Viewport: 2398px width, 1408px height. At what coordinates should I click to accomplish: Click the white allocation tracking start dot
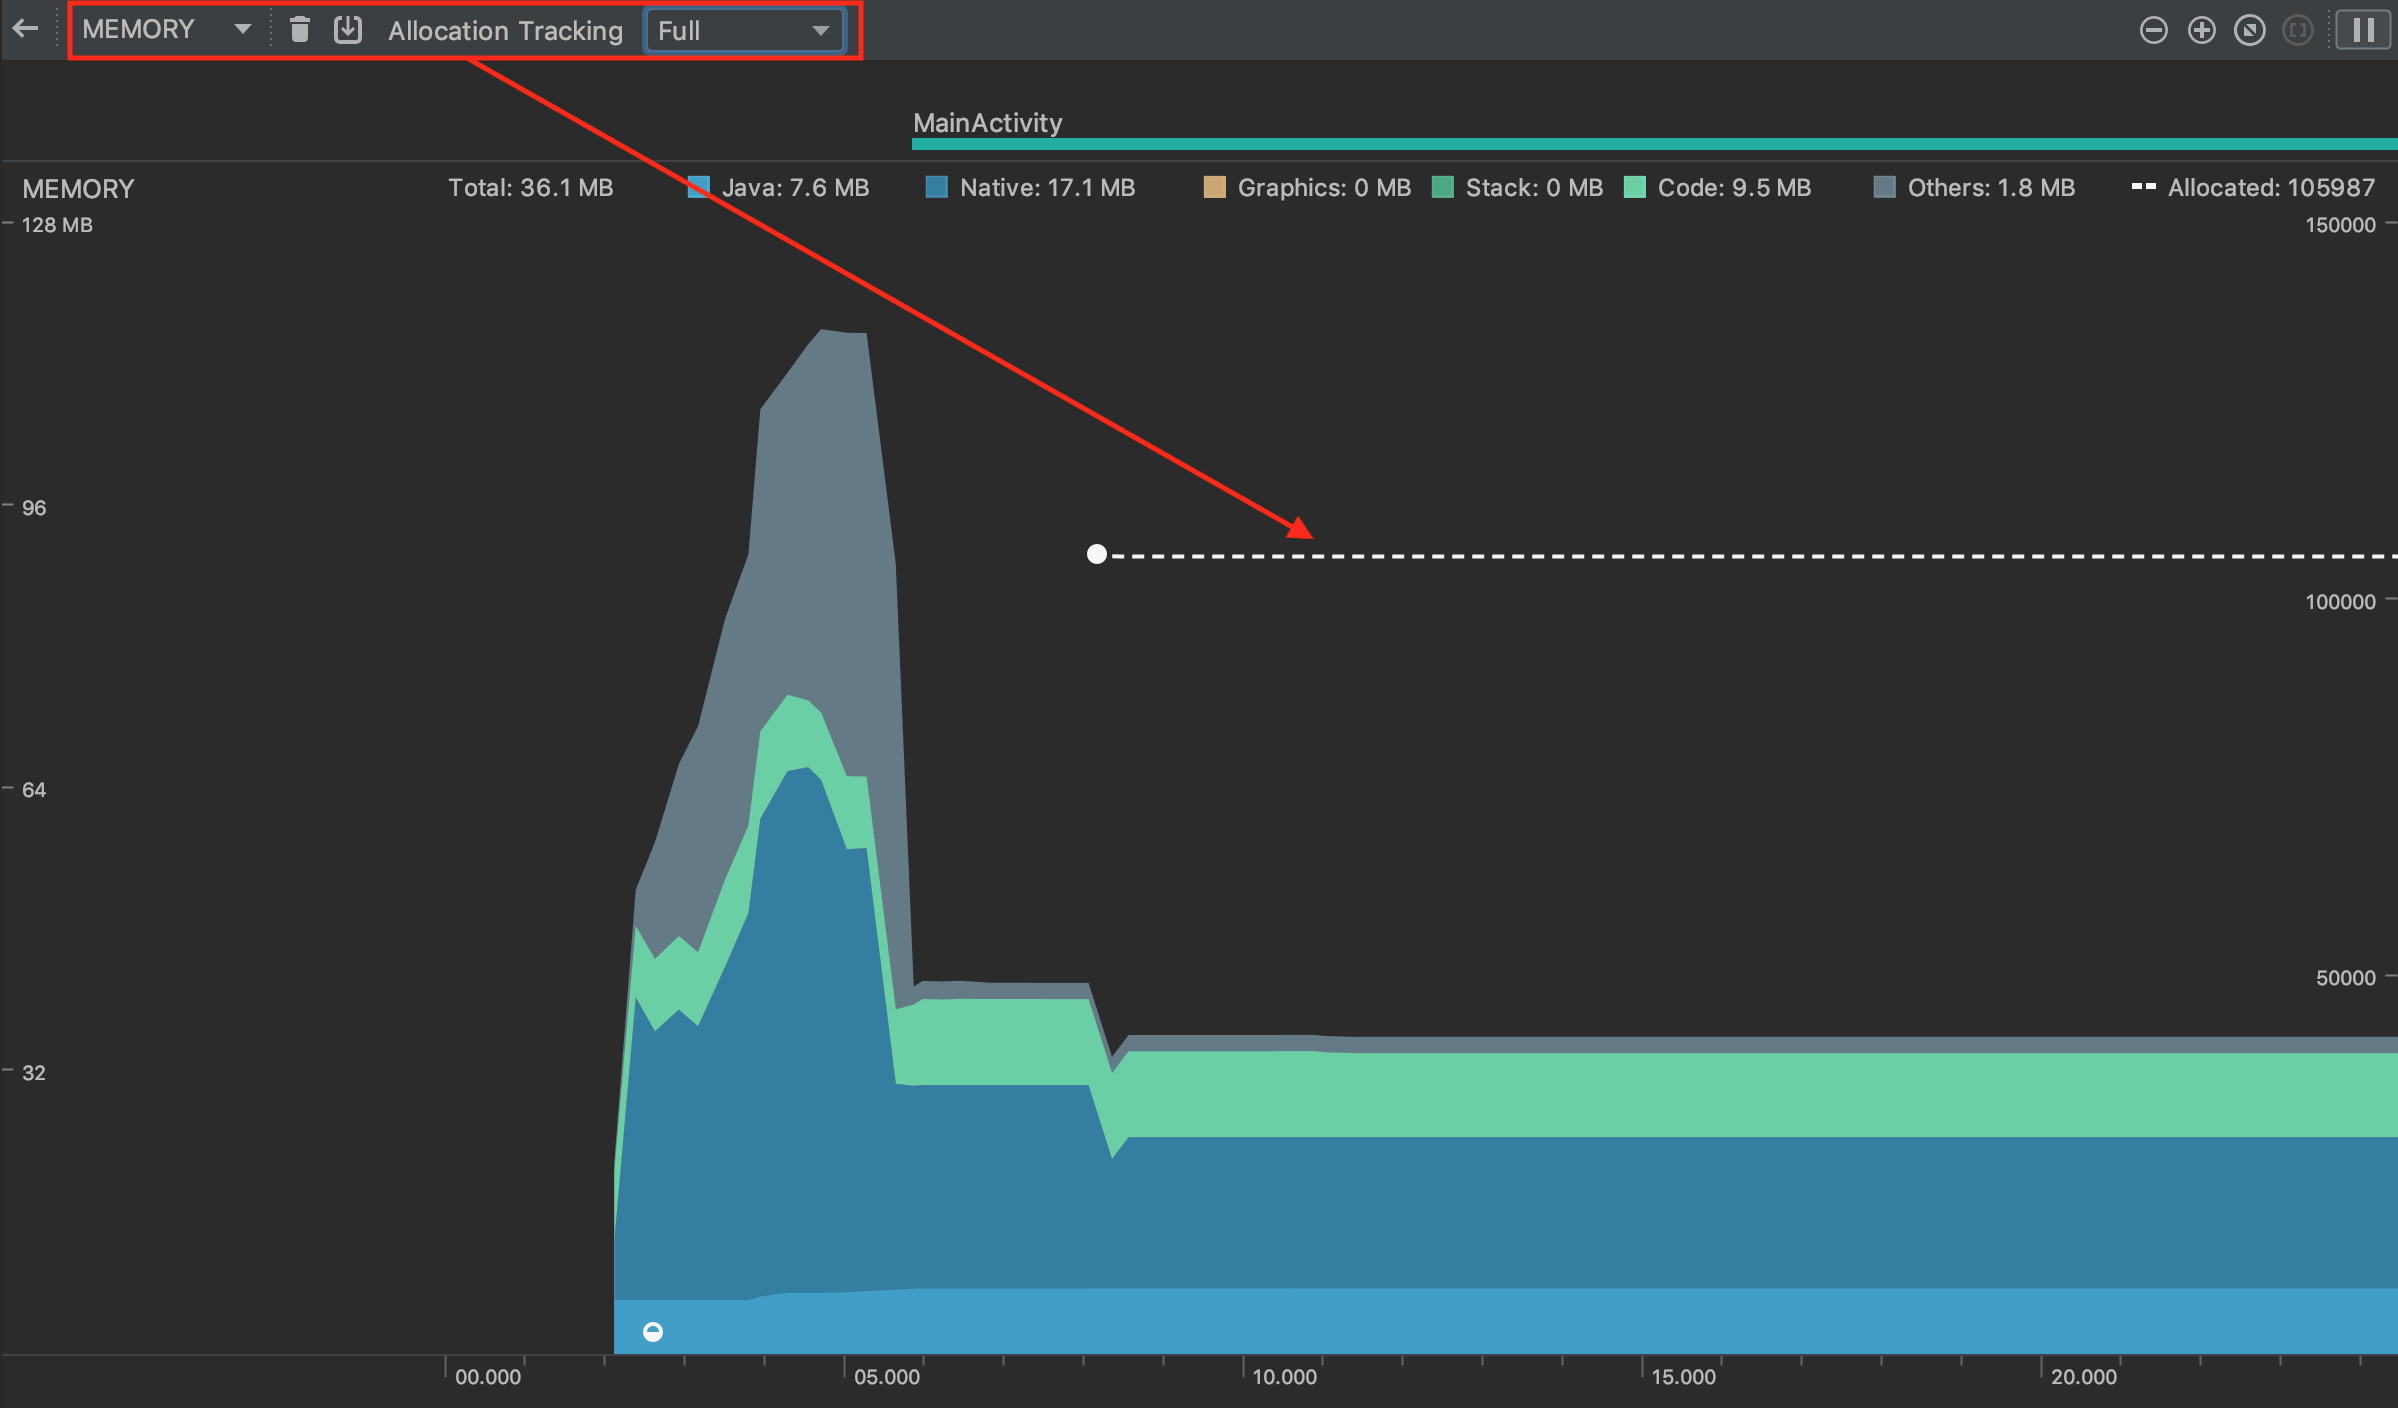[1097, 554]
